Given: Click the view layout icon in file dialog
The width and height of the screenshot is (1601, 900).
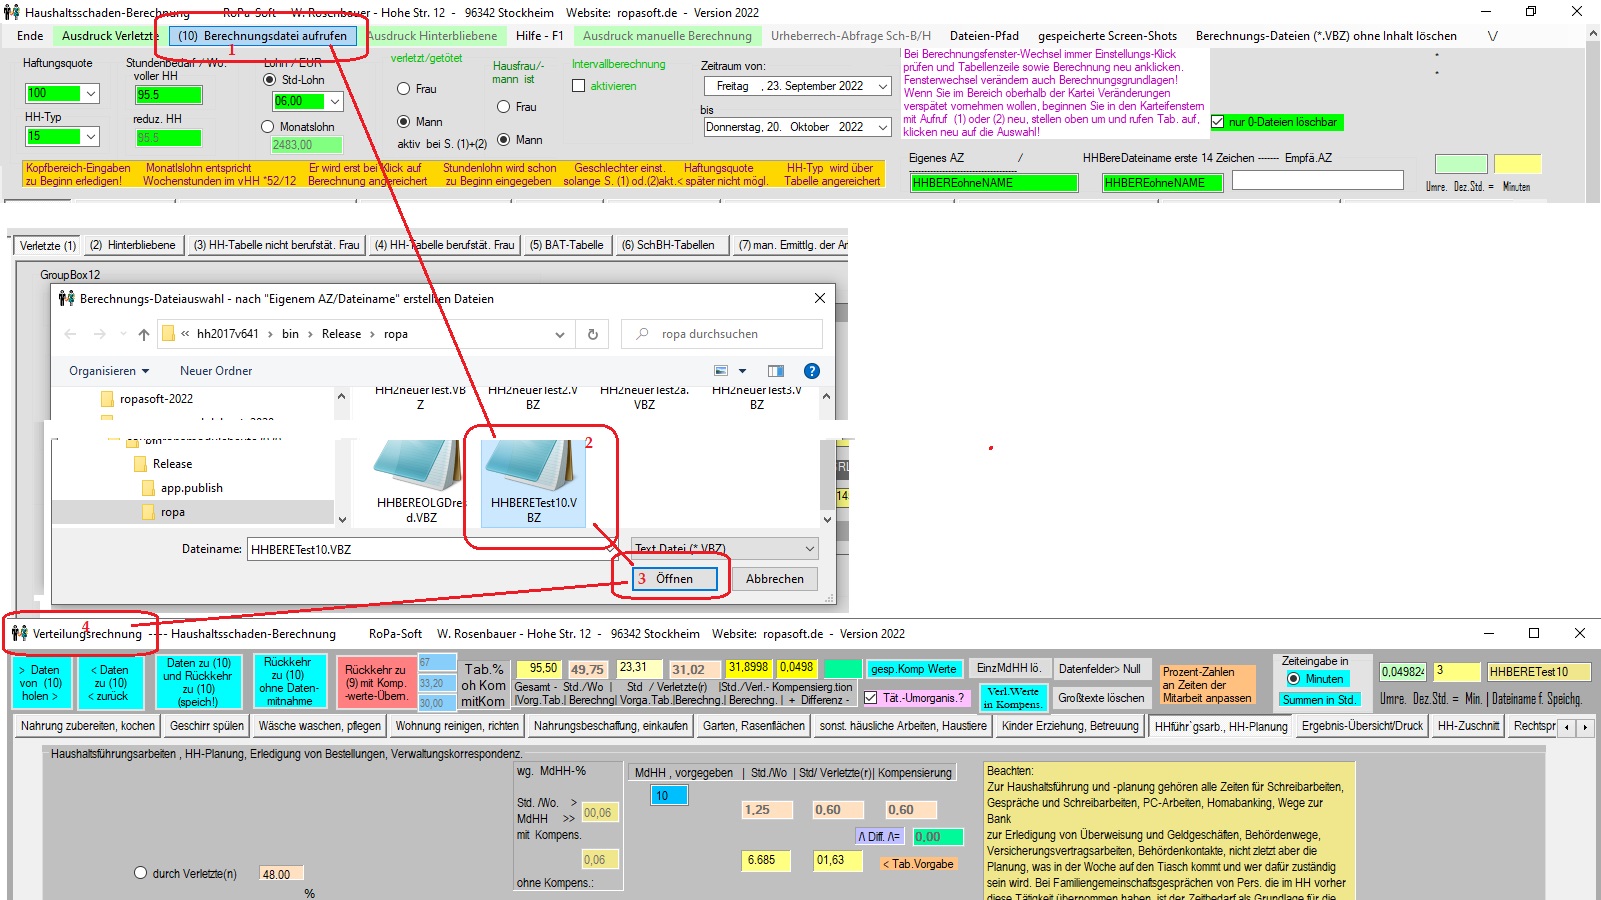Looking at the screenshot, I should tap(722, 371).
